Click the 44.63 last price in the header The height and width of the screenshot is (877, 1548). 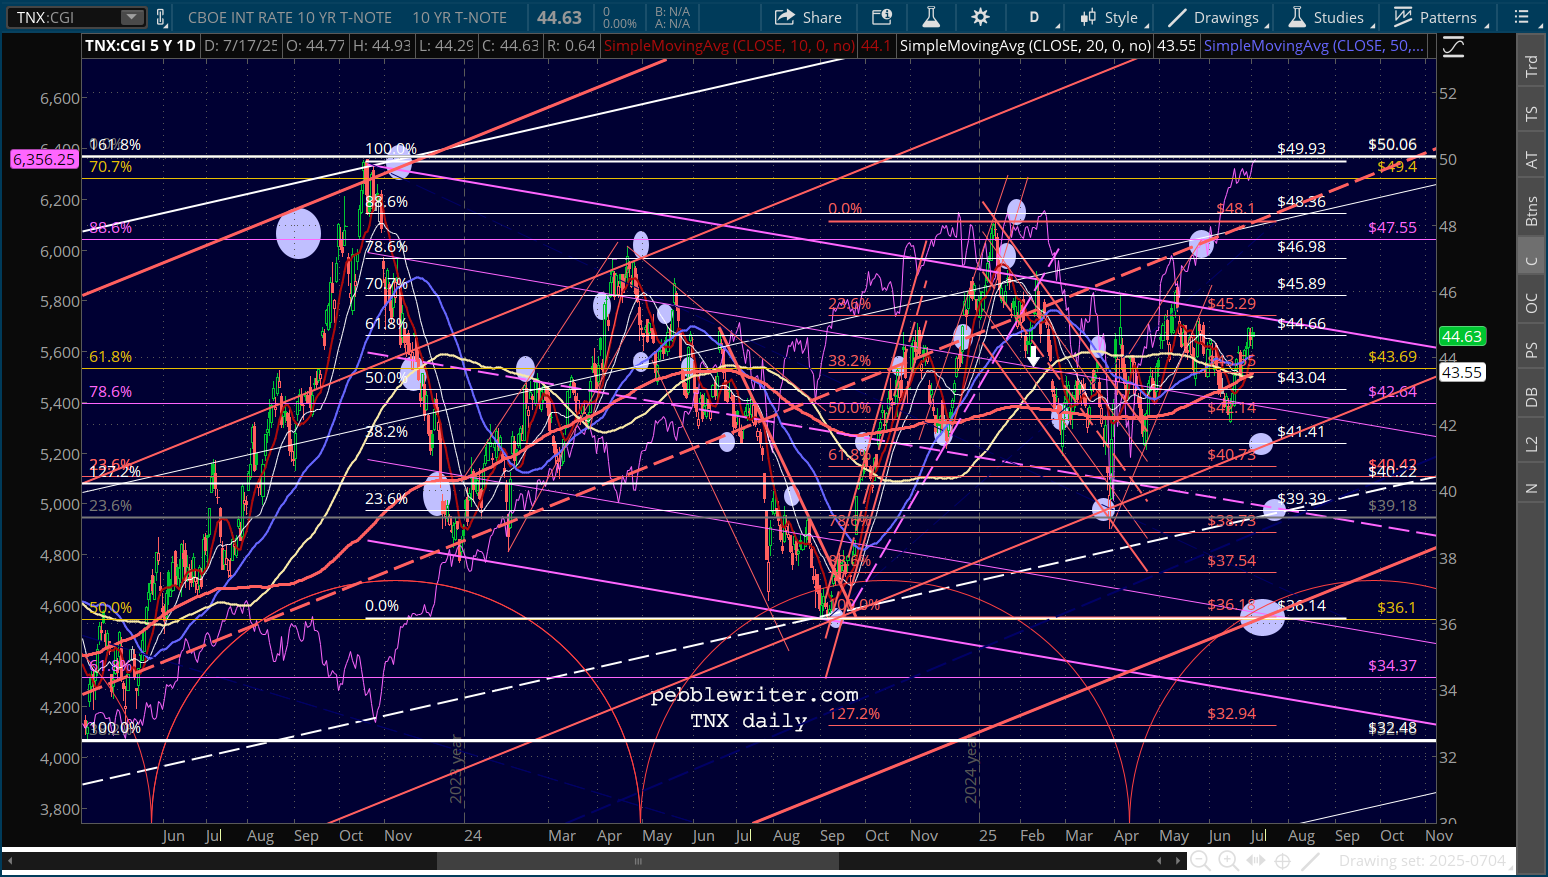click(x=559, y=17)
